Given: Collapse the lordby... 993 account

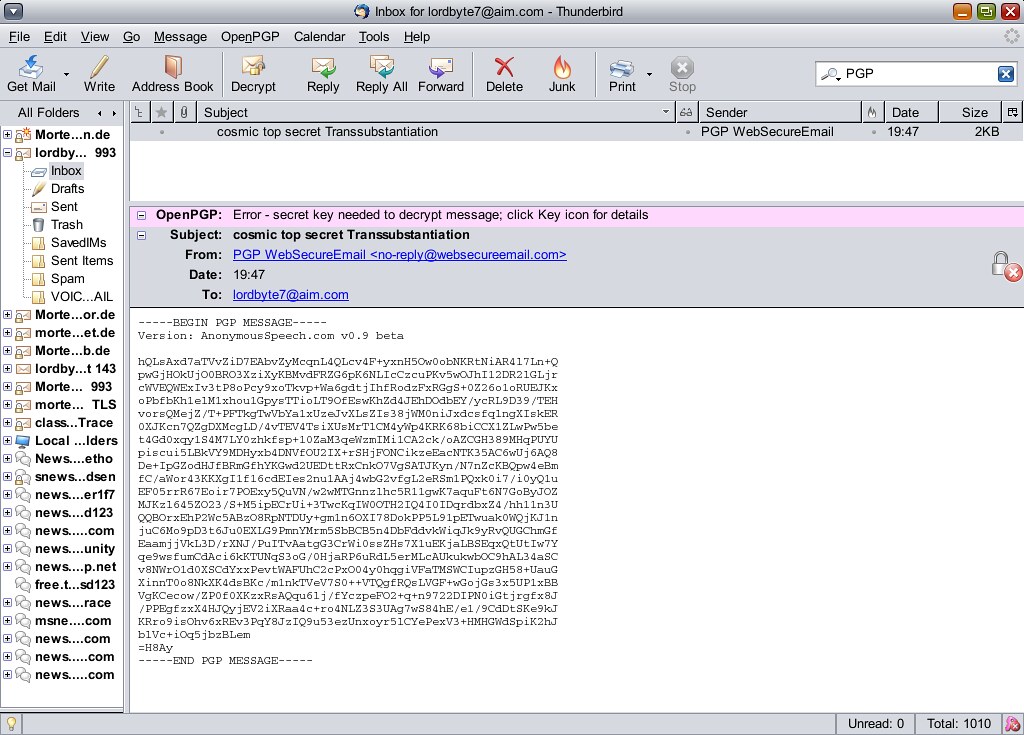Looking at the screenshot, I should tap(8, 152).
